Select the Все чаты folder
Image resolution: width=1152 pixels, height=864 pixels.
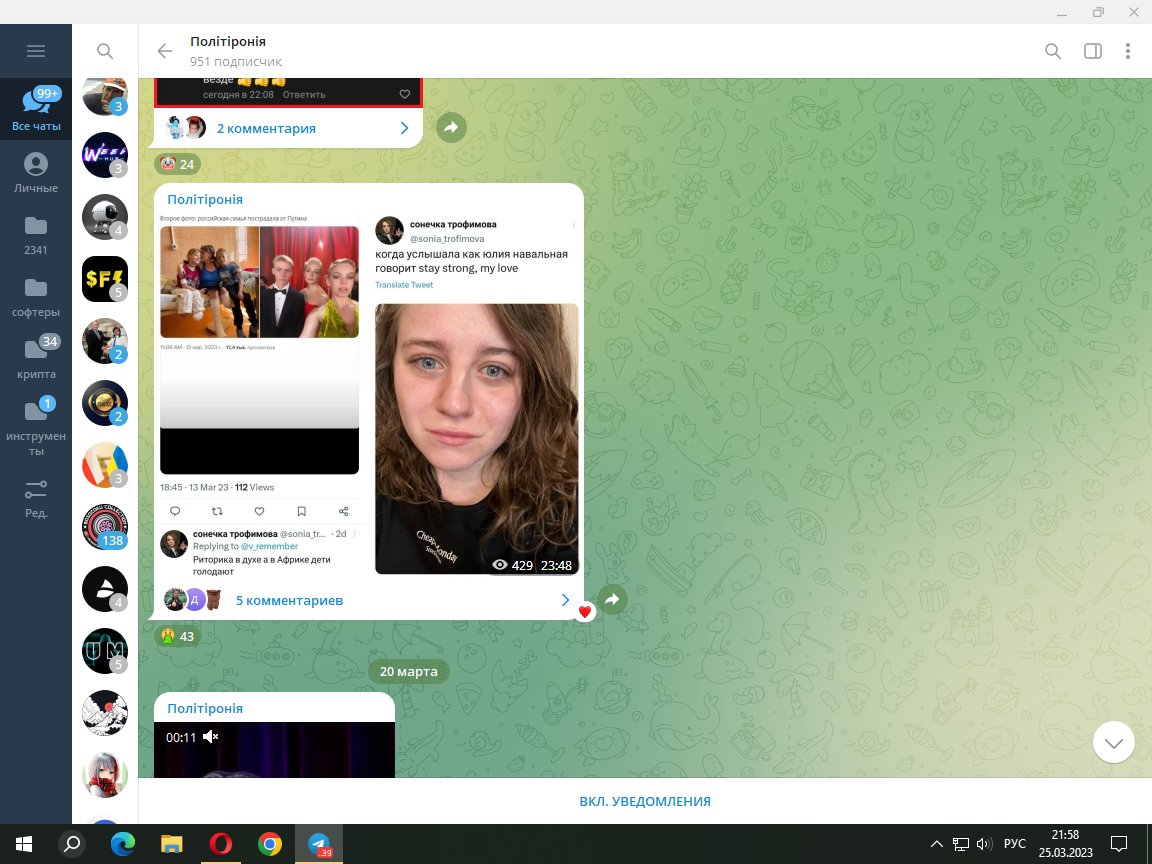36,109
